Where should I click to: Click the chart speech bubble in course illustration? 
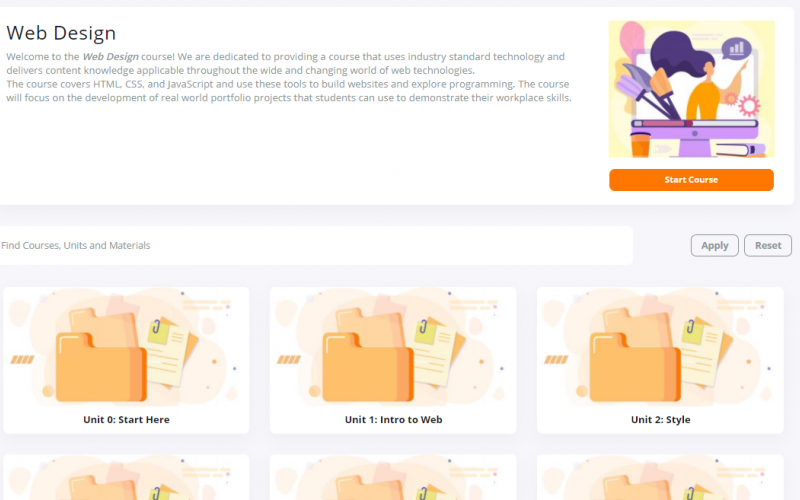[x=736, y=48]
